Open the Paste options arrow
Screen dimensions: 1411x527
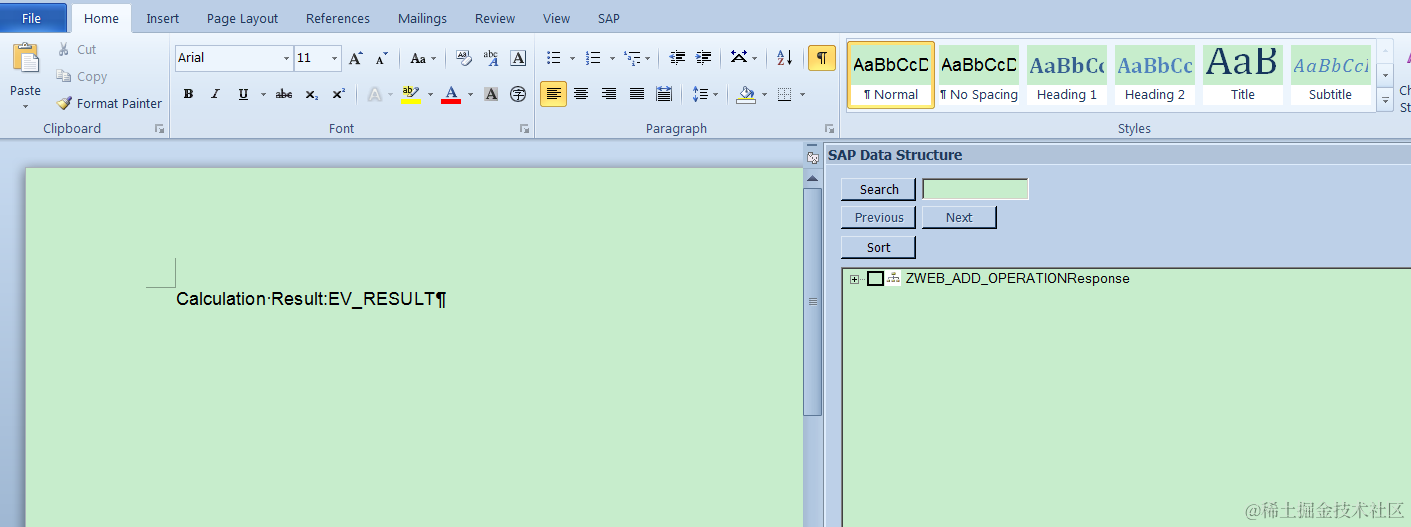click(25, 104)
